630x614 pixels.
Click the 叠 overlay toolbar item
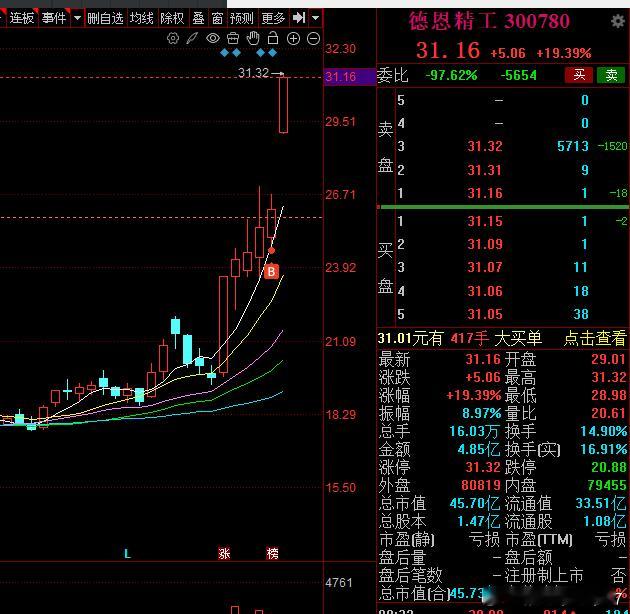(x=198, y=18)
